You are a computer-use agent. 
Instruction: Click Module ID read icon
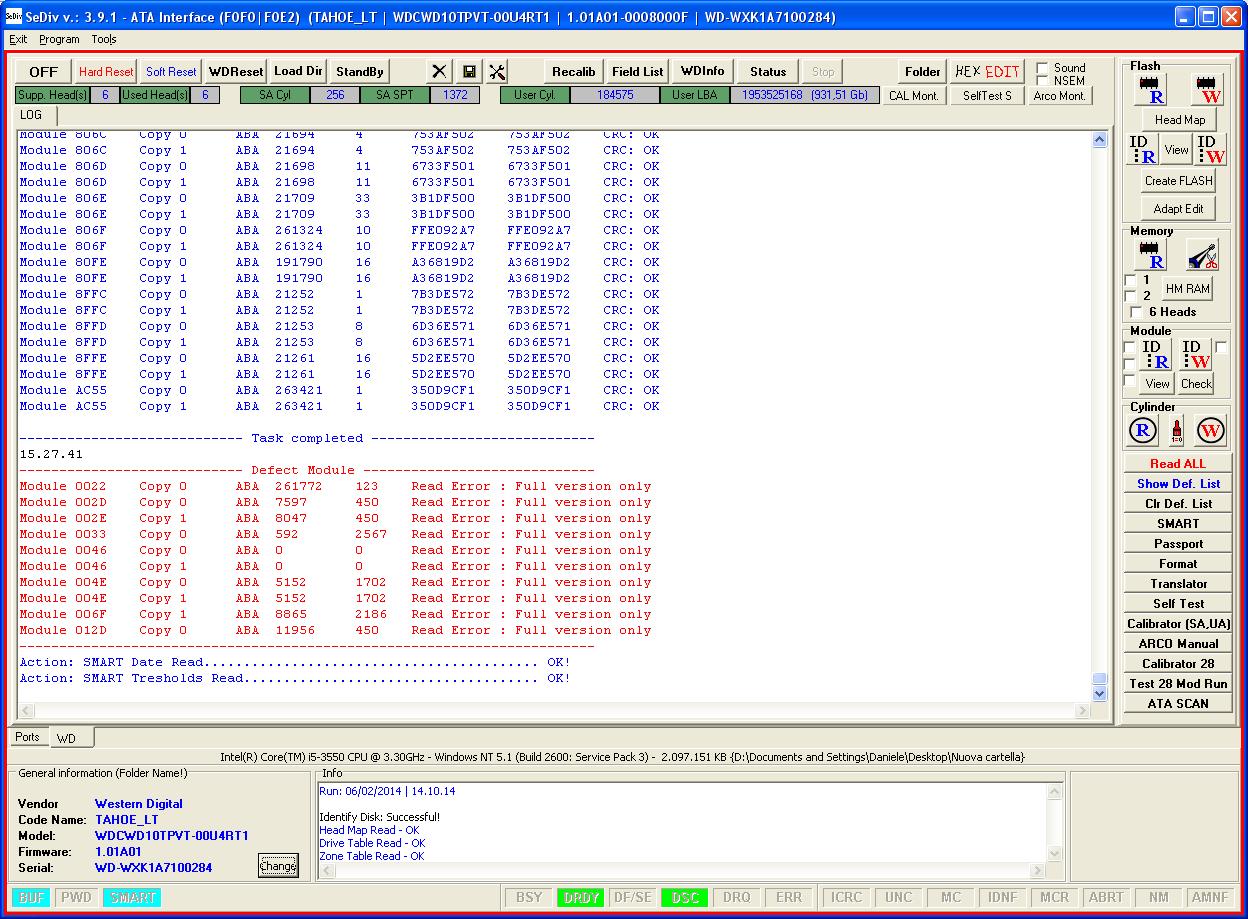coord(1155,355)
